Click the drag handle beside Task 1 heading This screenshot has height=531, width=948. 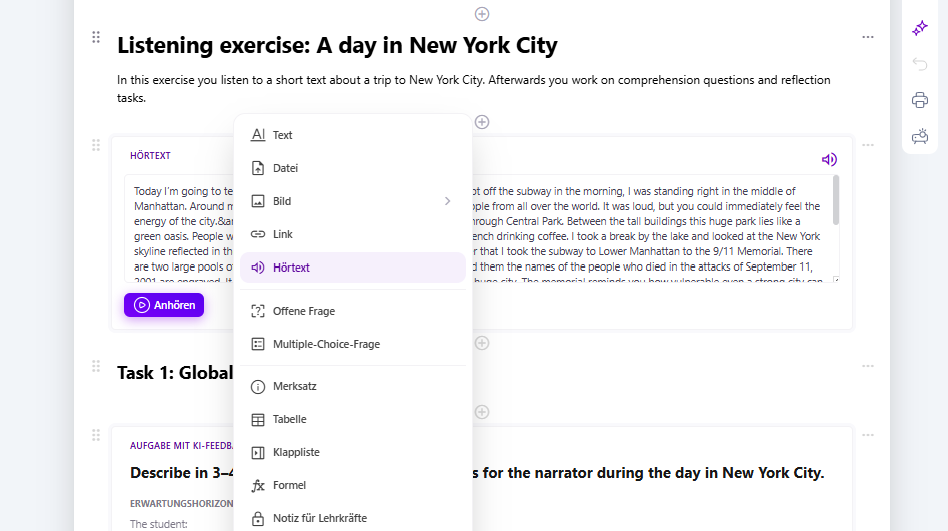coord(96,366)
